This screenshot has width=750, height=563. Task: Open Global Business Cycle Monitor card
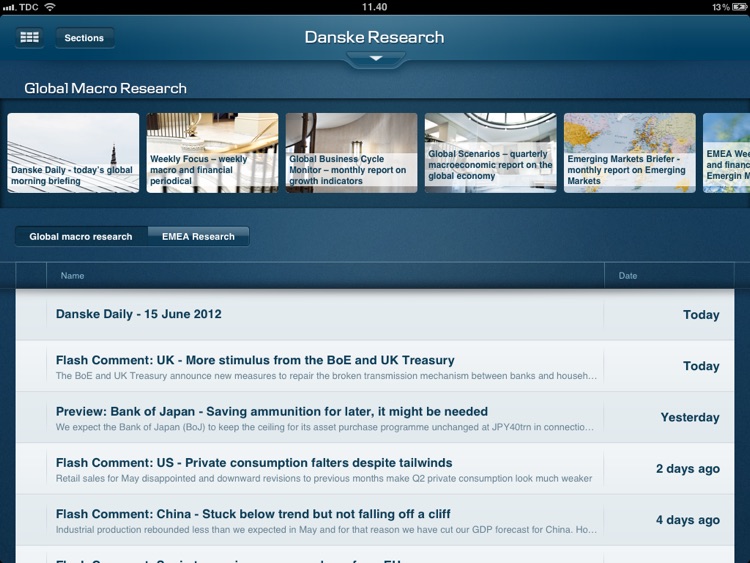pos(352,153)
